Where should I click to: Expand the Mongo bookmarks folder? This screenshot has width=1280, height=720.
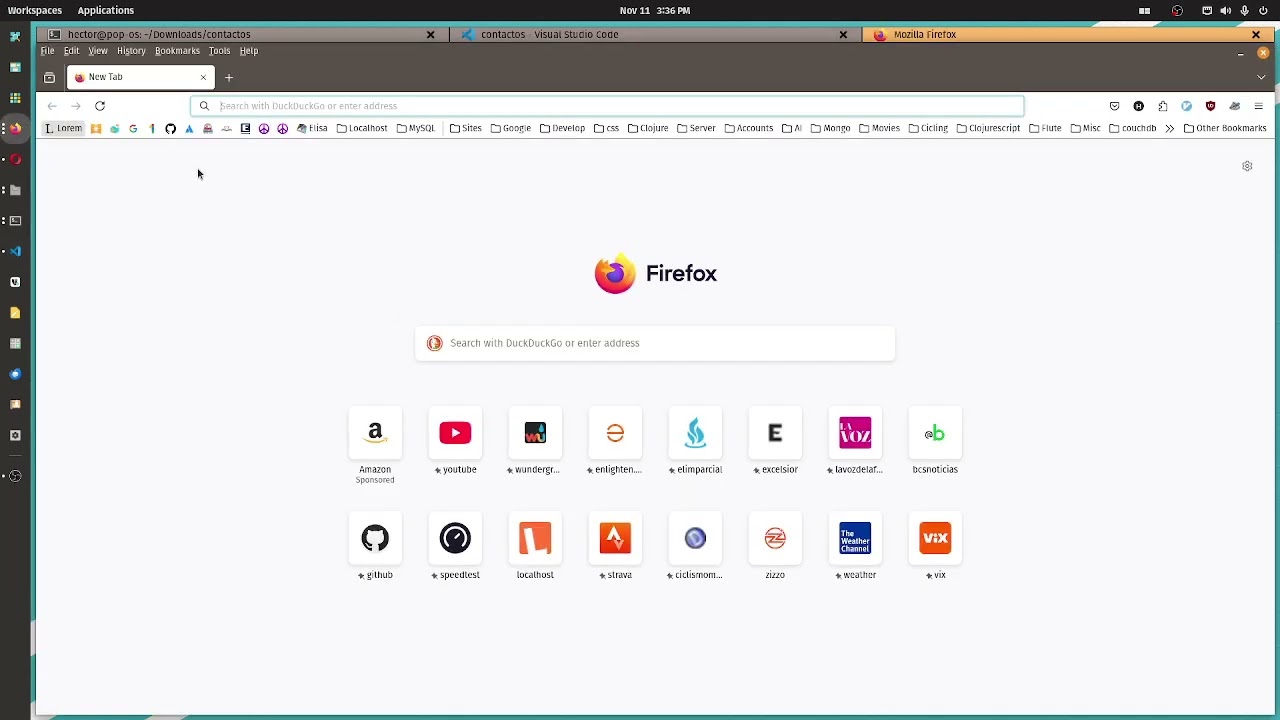pyautogui.click(x=831, y=128)
